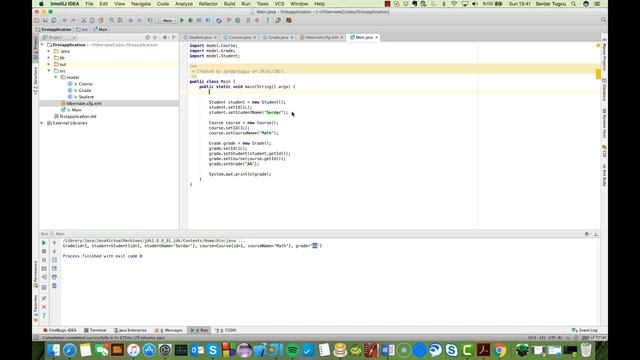Undo with the toolbar back-arrow icon
The height and width of the screenshot is (360, 640).
pyautogui.click(x=64, y=20)
